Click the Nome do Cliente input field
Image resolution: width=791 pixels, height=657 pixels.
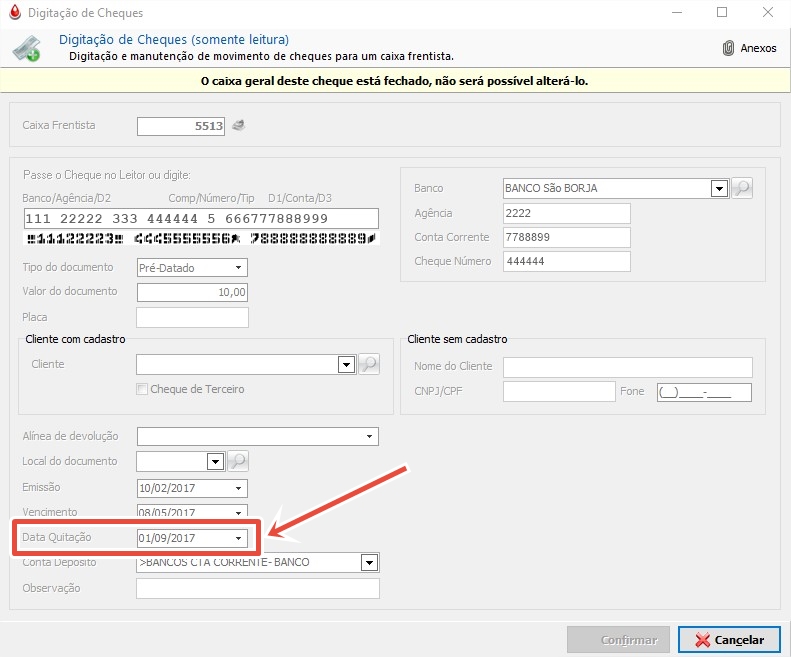tap(628, 367)
